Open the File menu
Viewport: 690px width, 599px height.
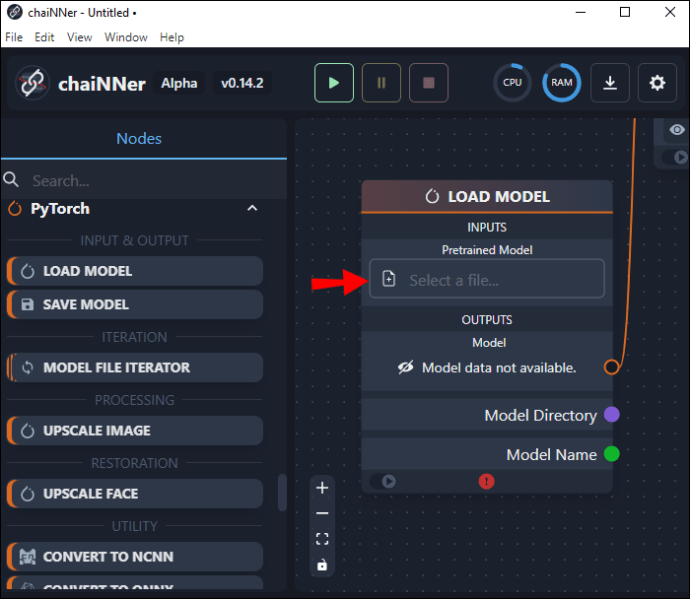click(x=14, y=37)
